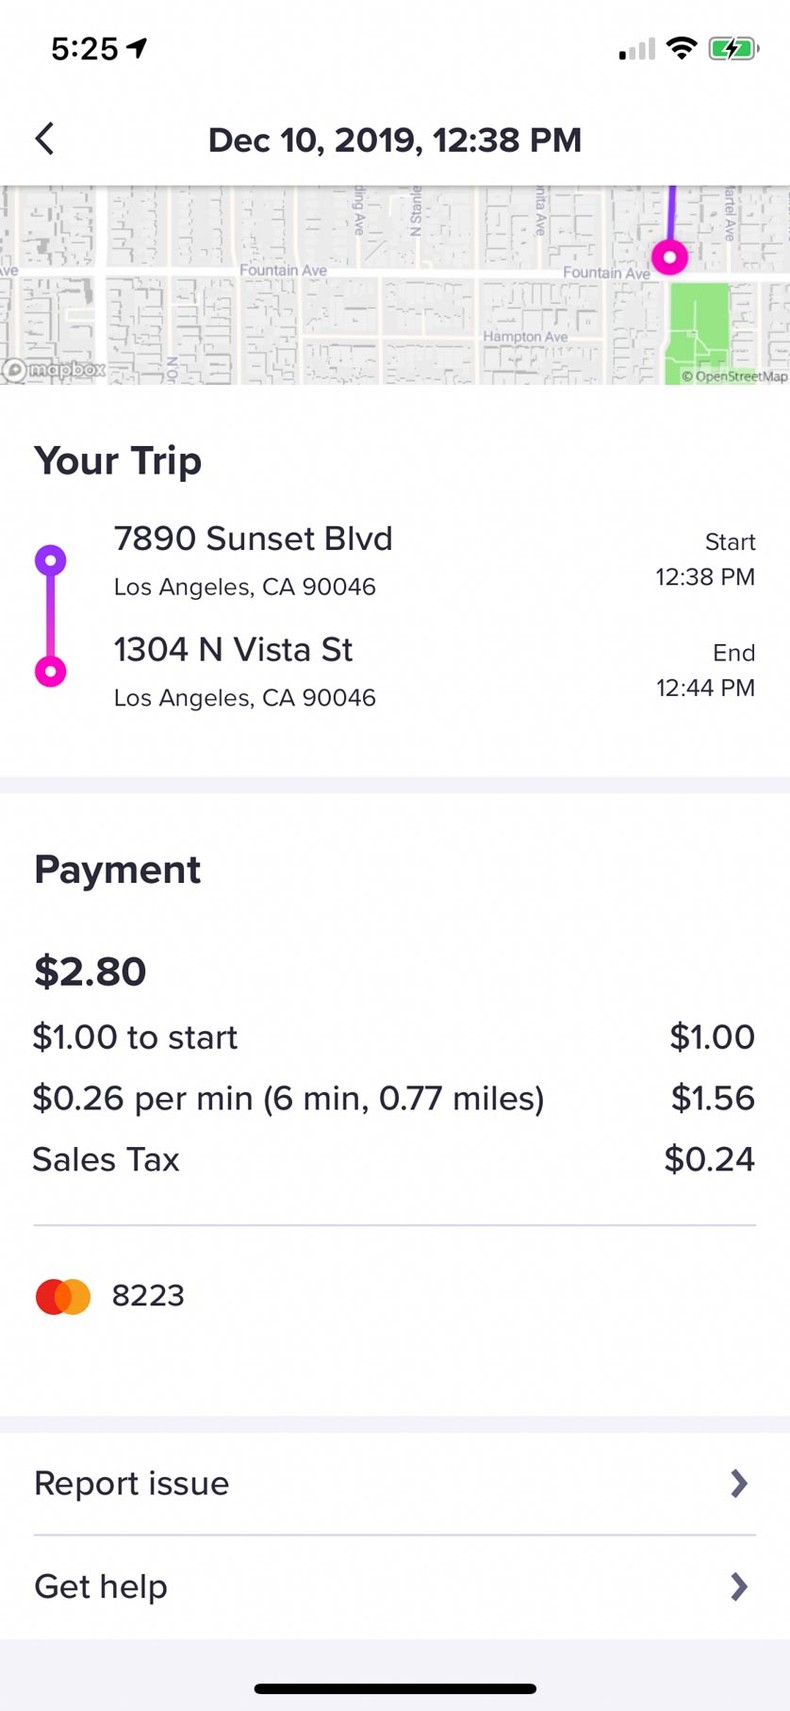Open the OpenStreetMap attribution link
The image size is (790, 1711).
734,376
